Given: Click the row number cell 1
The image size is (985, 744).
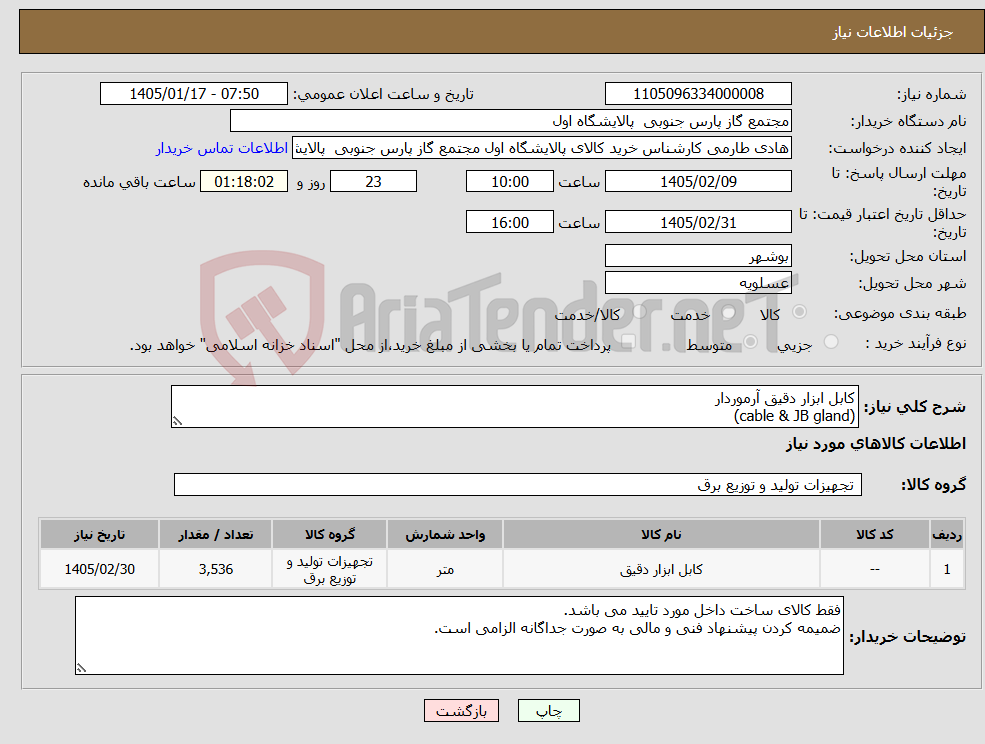Looking at the screenshot, I should 947,569.
